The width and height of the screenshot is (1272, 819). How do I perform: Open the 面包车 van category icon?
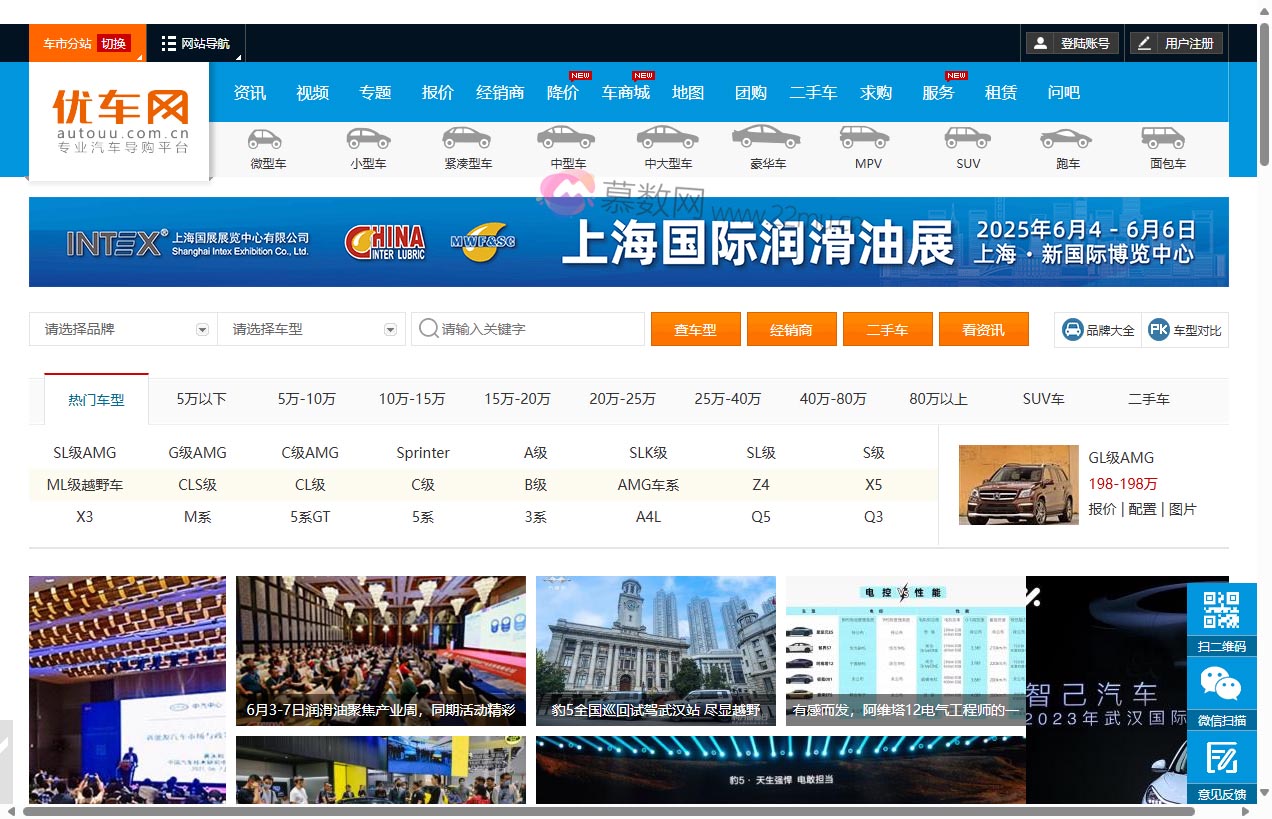[1163, 138]
